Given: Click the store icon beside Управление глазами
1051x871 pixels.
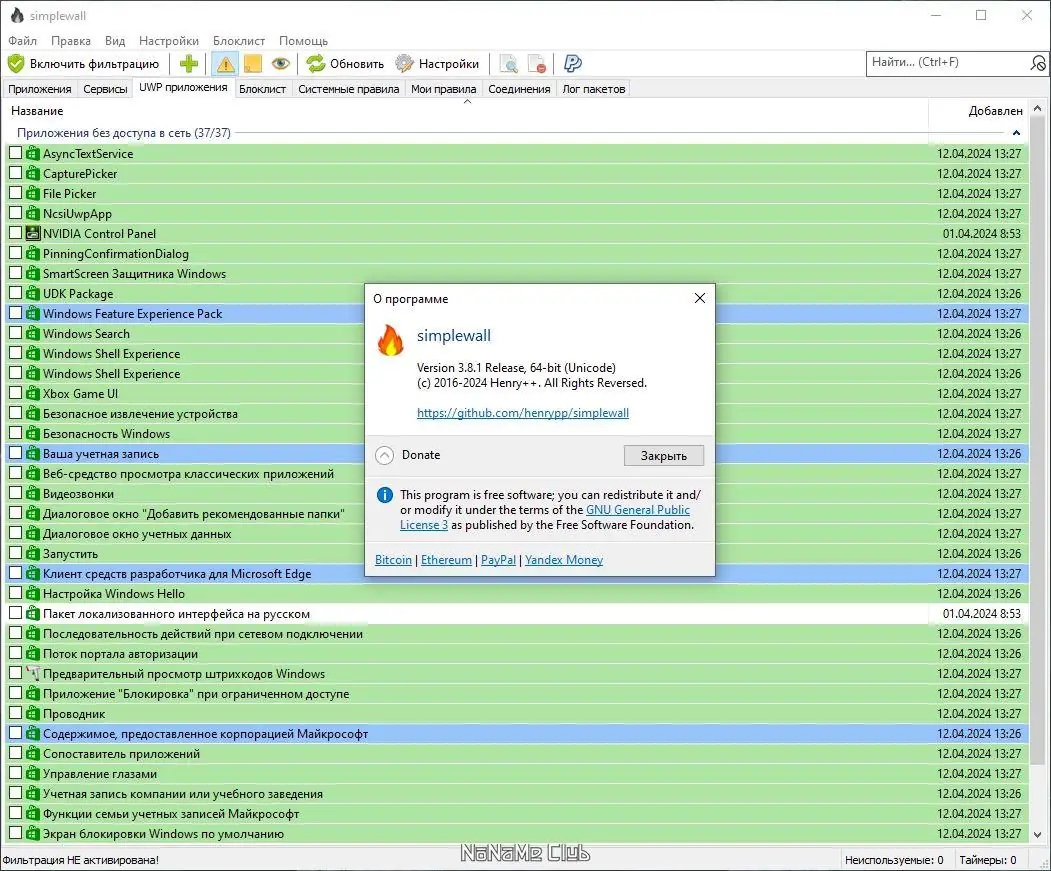Looking at the screenshot, I should [32, 773].
